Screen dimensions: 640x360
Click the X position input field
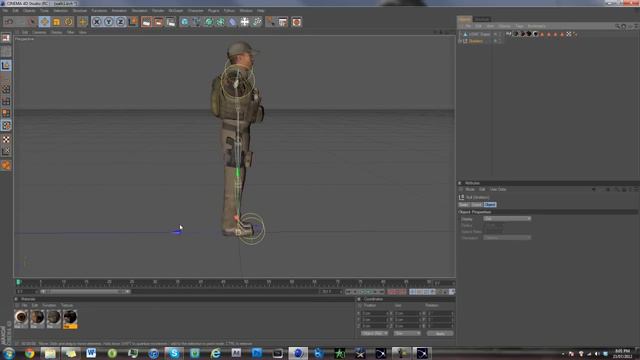tap(374, 314)
